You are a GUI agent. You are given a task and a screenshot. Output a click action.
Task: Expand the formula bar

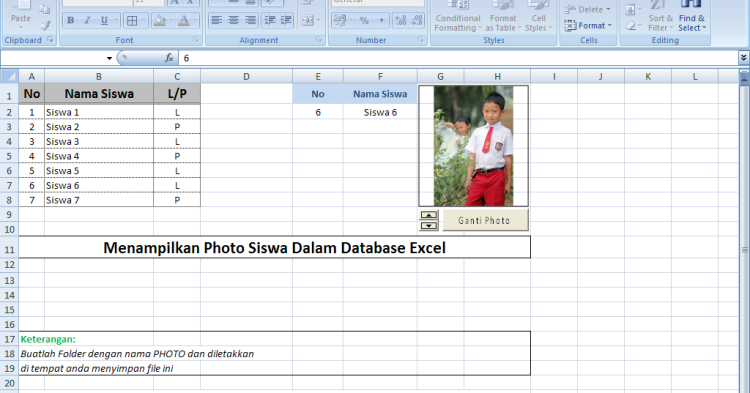[744, 58]
